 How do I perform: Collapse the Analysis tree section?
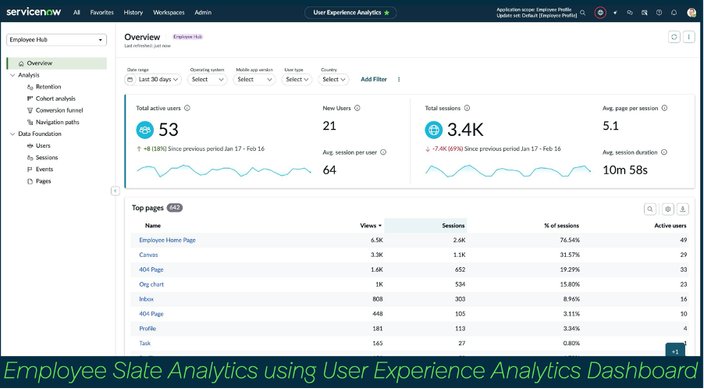pyautogui.click(x=13, y=75)
